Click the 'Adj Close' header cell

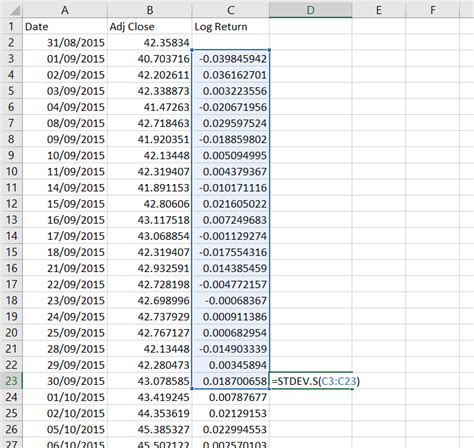(150, 26)
